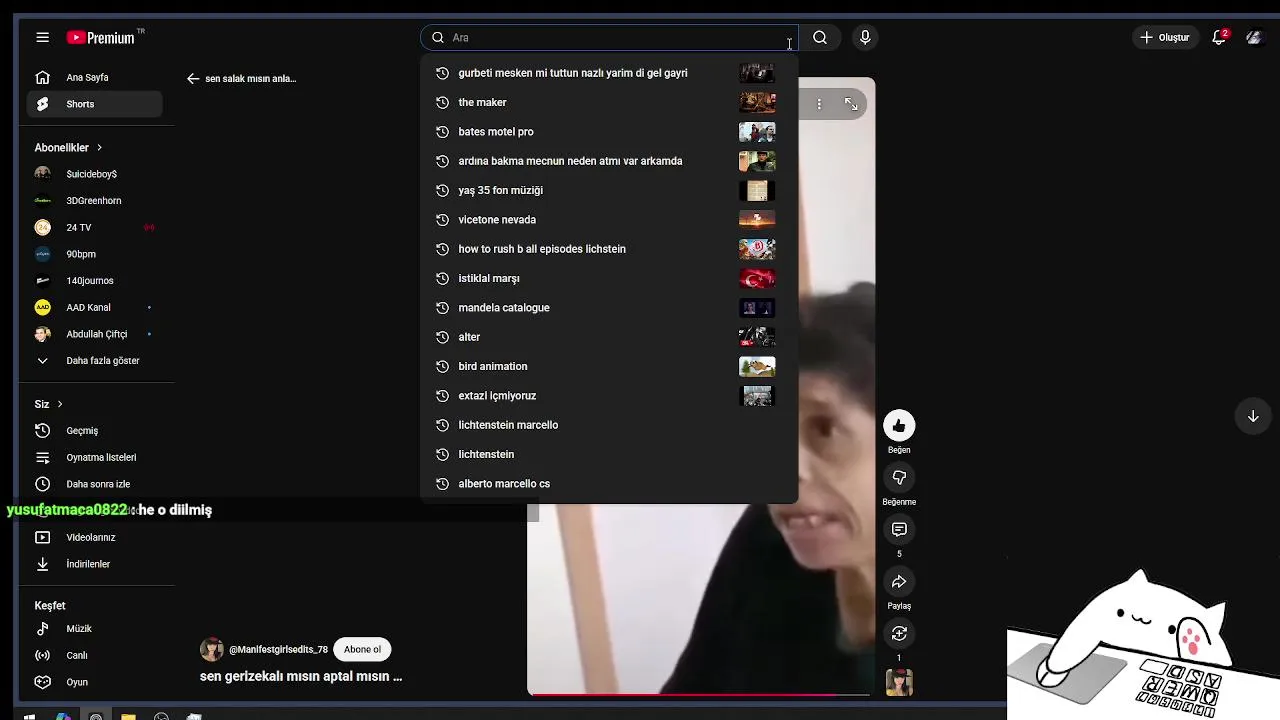
Task: Open the Shorts three-dot options menu
Action: pyautogui.click(x=819, y=104)
